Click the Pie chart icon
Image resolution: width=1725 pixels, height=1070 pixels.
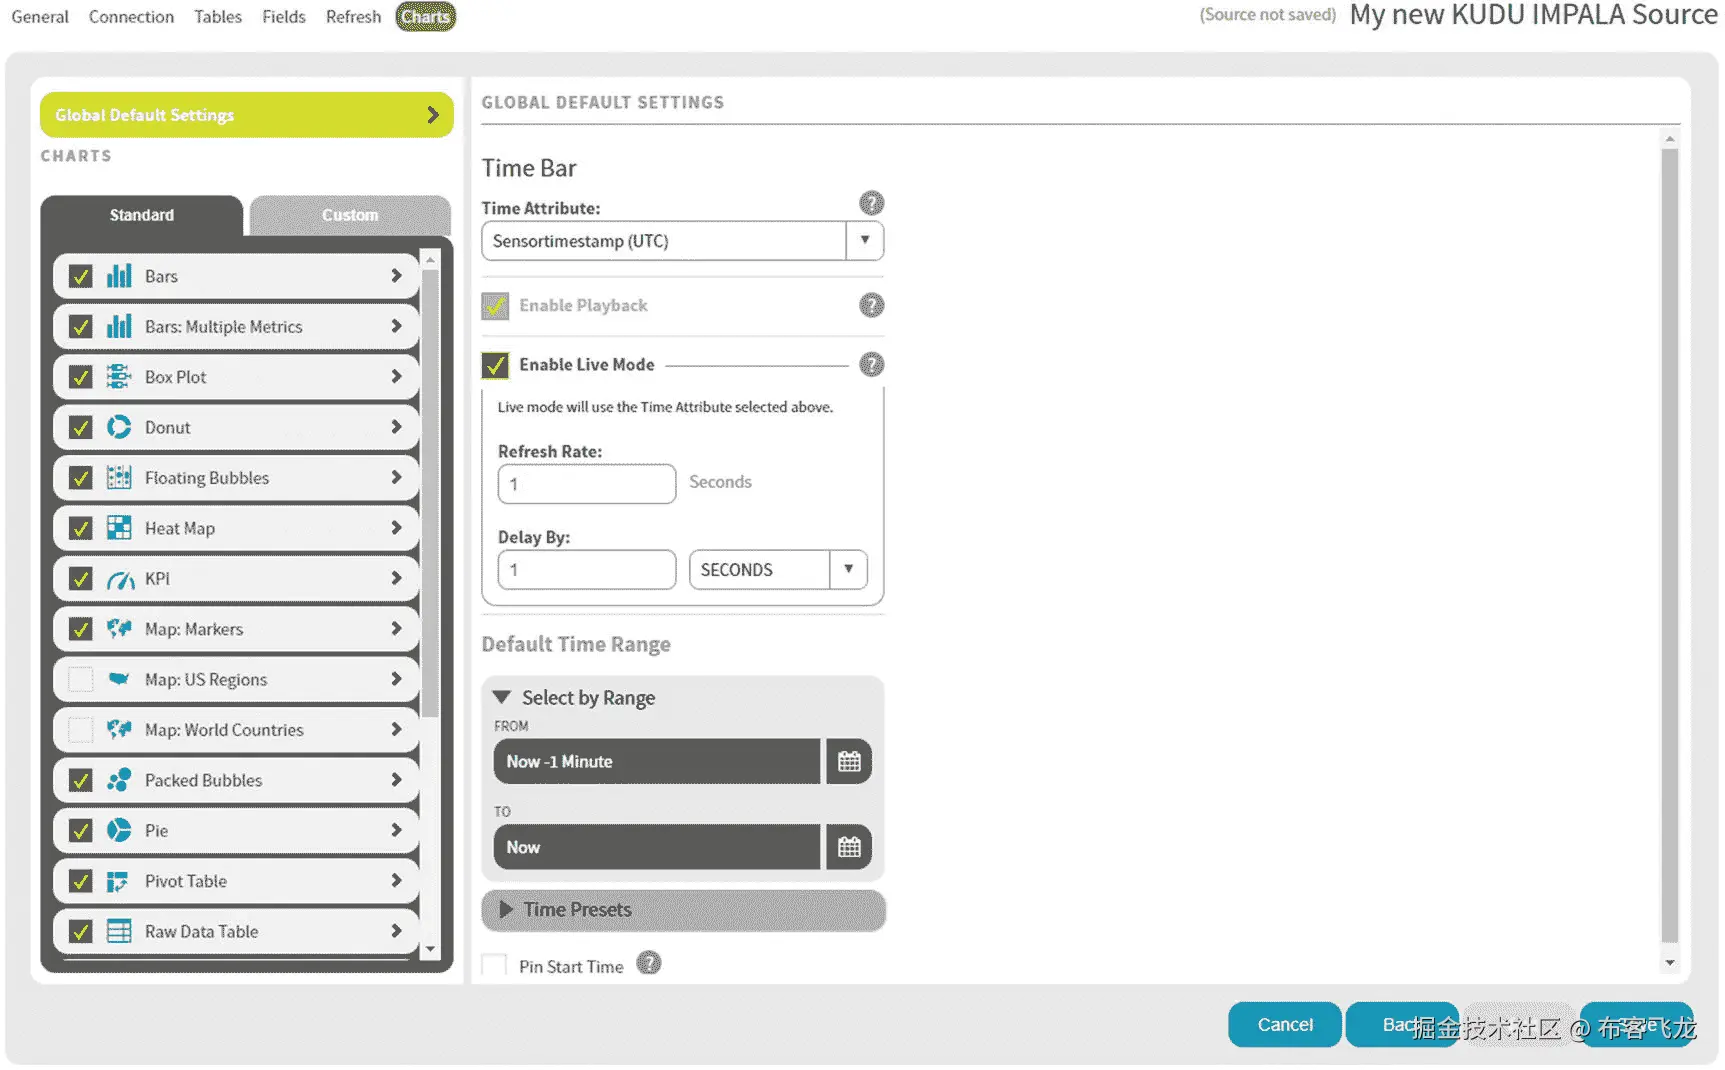(x=119, y=831)
